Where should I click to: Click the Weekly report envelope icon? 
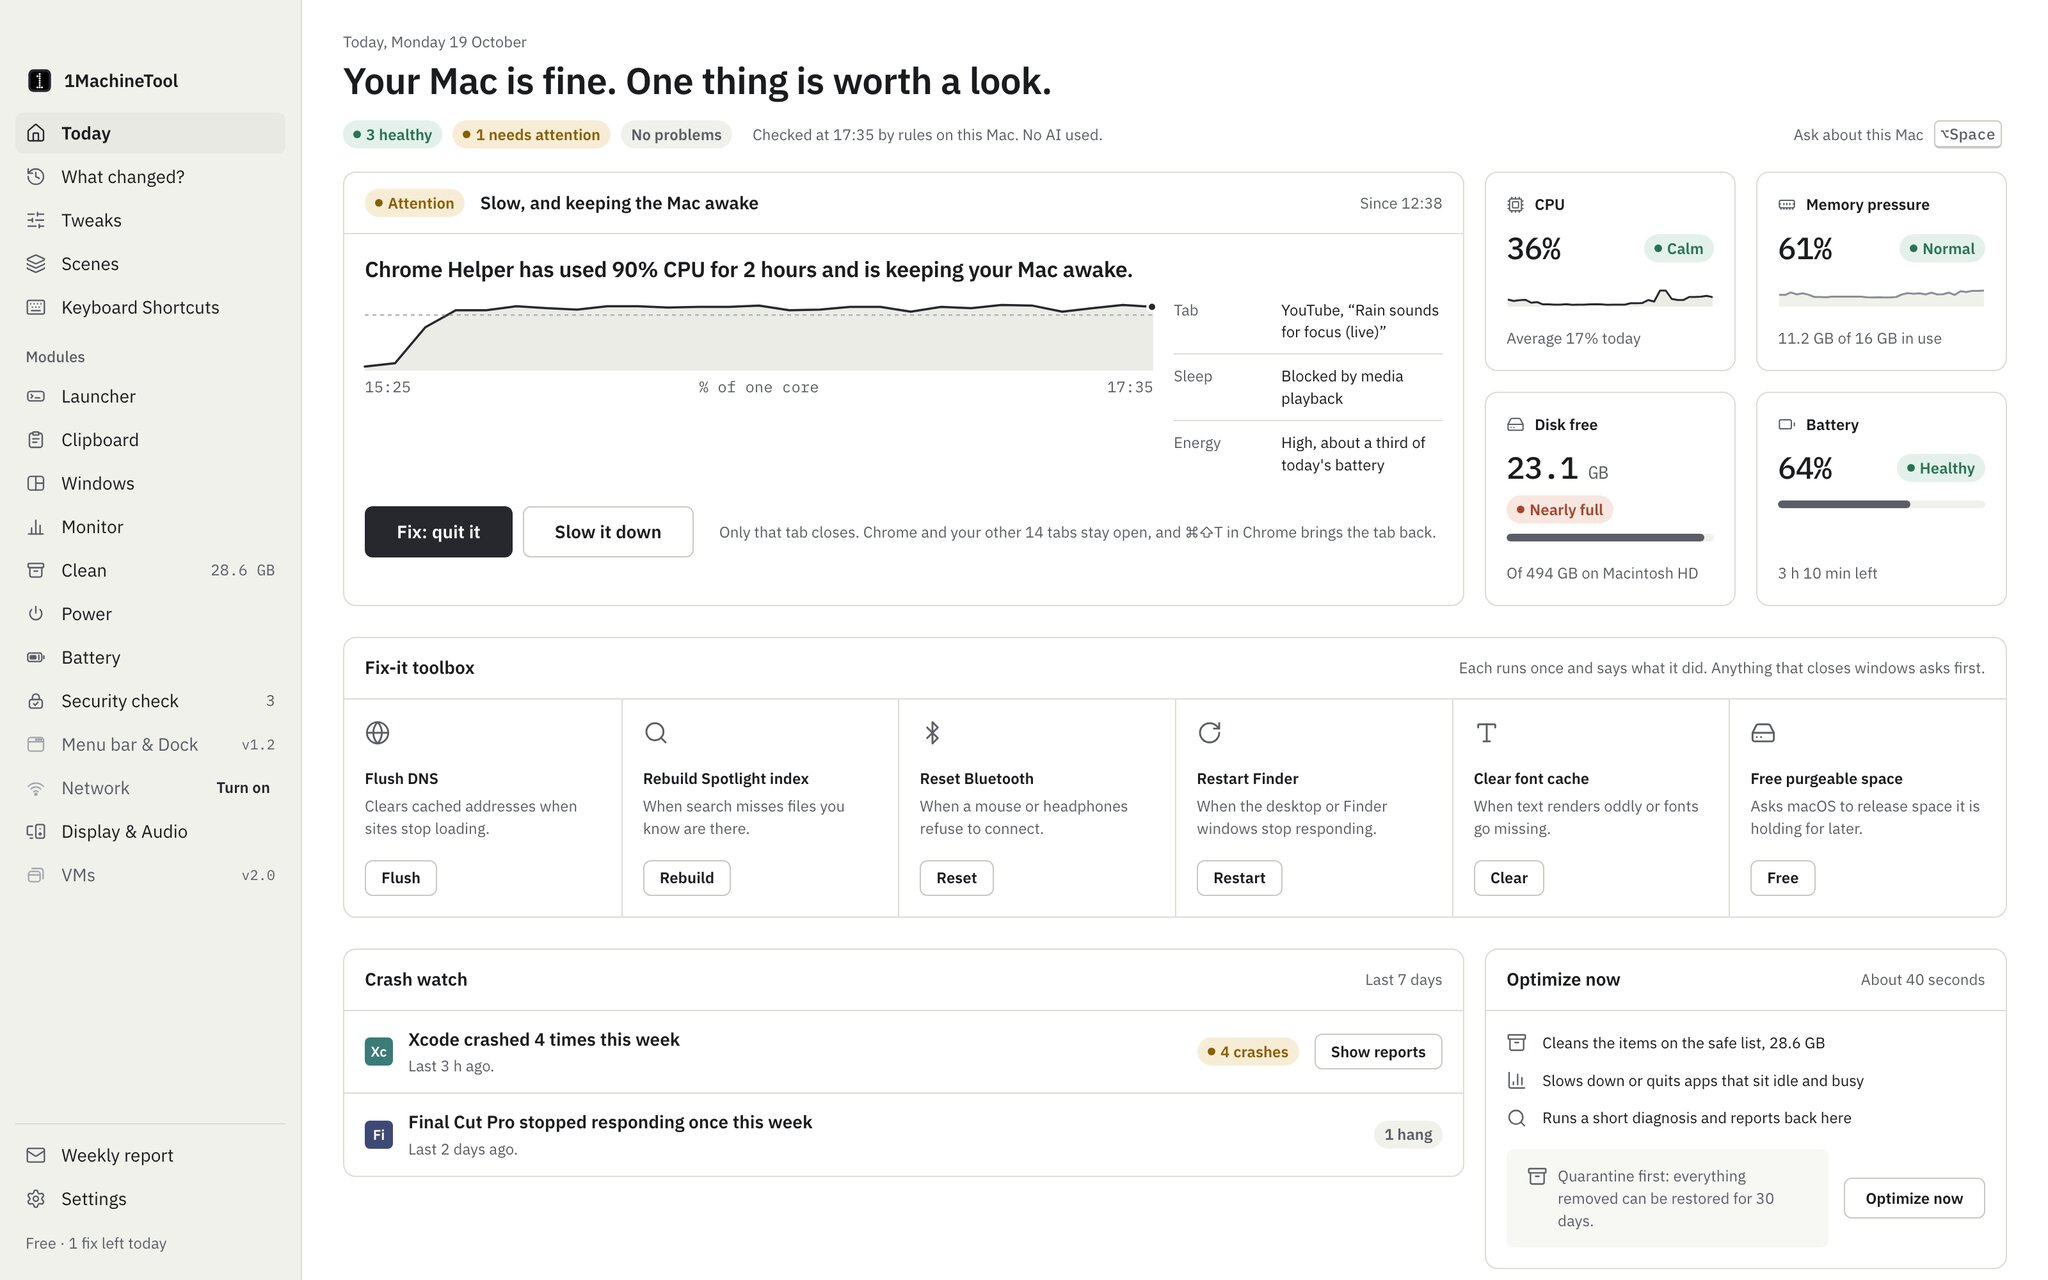click(36, 1155)
